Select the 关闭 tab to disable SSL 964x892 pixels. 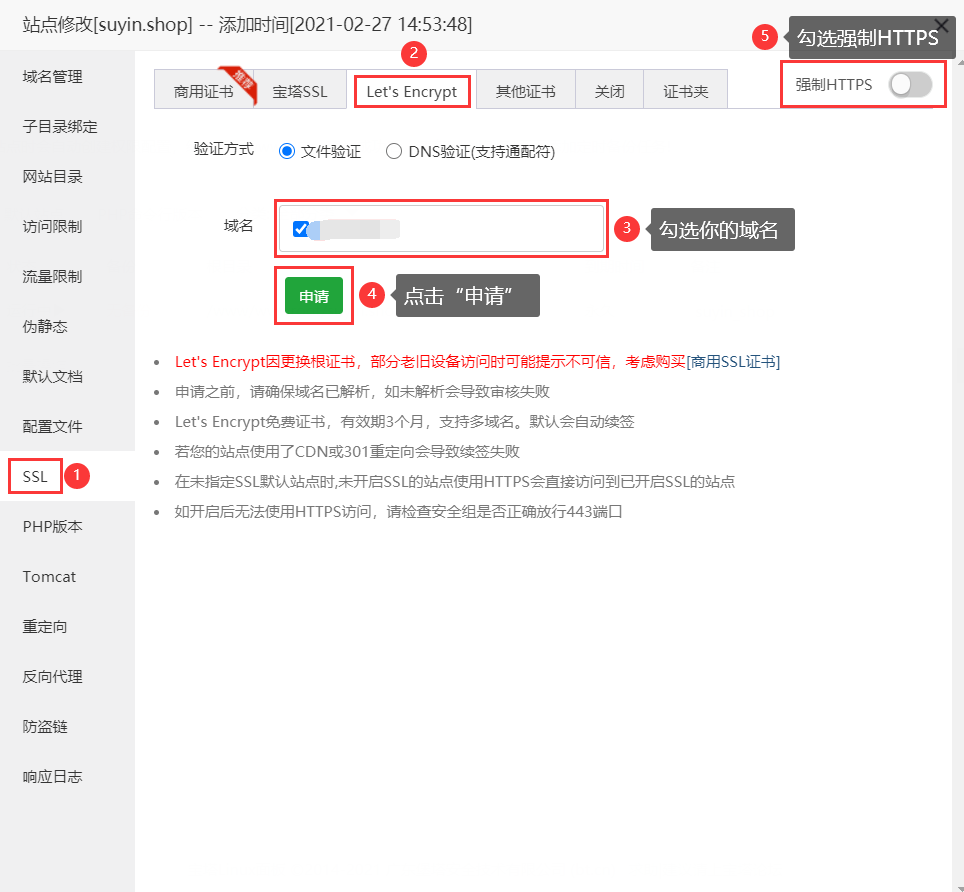coord(609,89)
